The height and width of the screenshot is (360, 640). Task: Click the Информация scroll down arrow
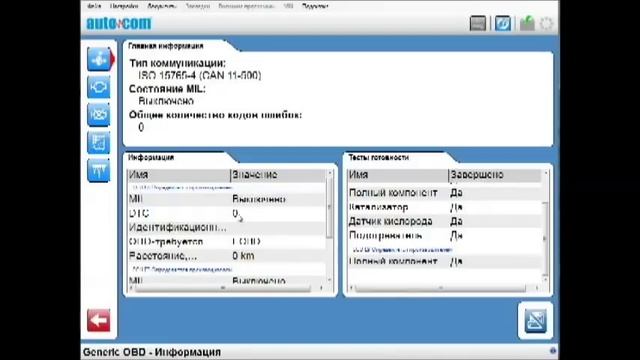tap(330, 280)
